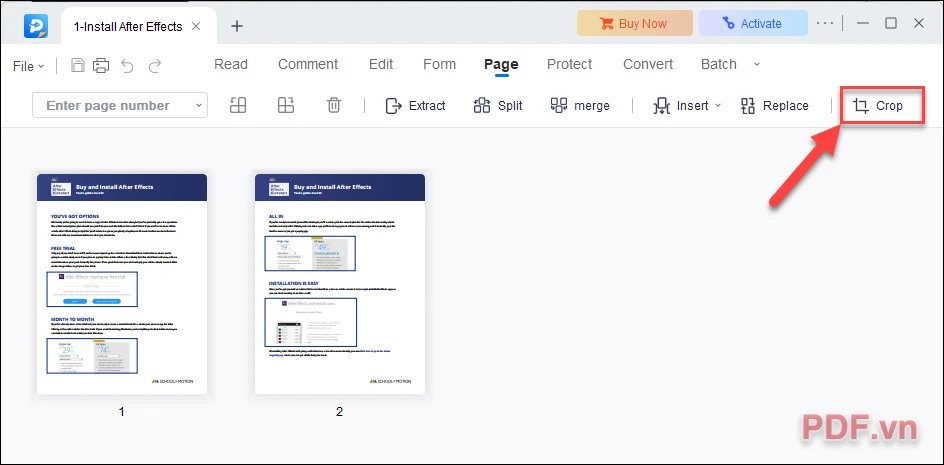Select the 1-Install After Effects document tab

[x=139, y=26]
